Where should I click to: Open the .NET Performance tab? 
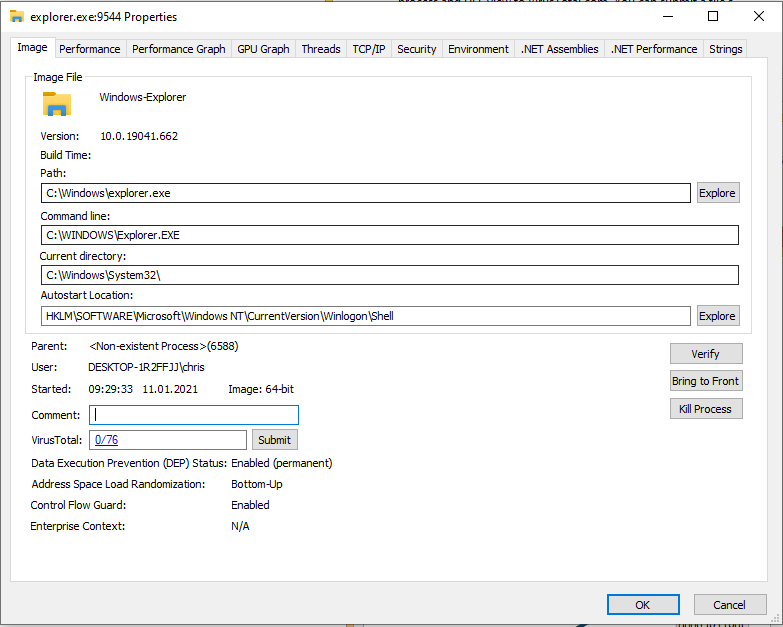(654, 49)
